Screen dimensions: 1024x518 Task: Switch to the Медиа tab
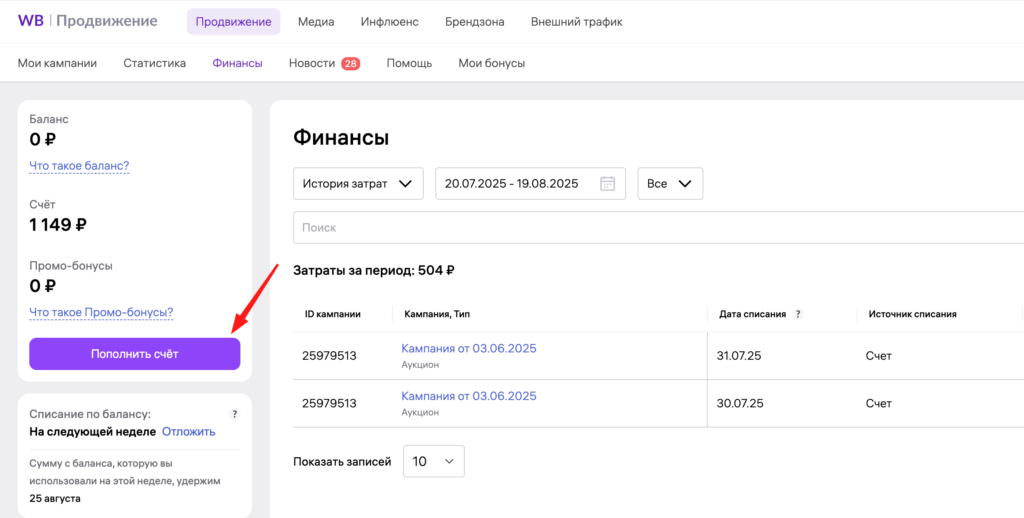pyautogui.click(x=316, y=22)
